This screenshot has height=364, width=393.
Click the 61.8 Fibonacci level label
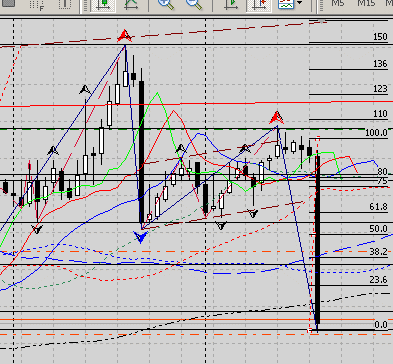[x=378, y=207]
